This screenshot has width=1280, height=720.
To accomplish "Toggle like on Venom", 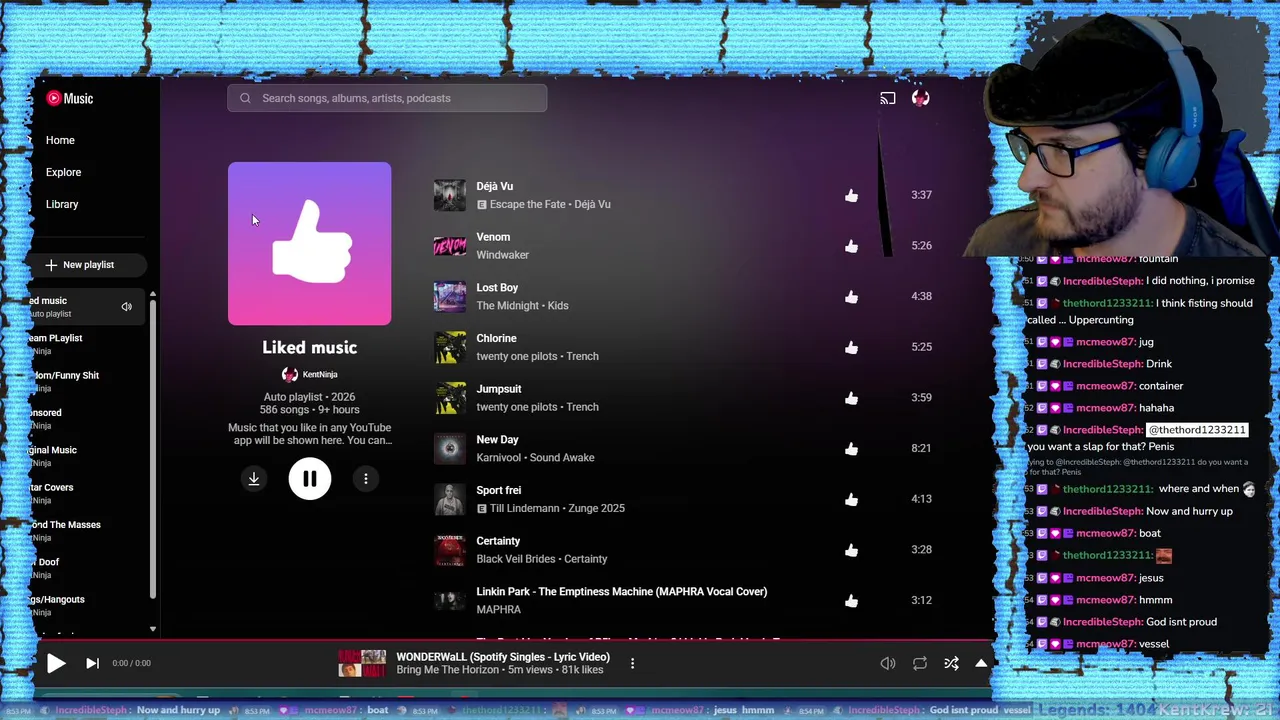I will (851, 246).
